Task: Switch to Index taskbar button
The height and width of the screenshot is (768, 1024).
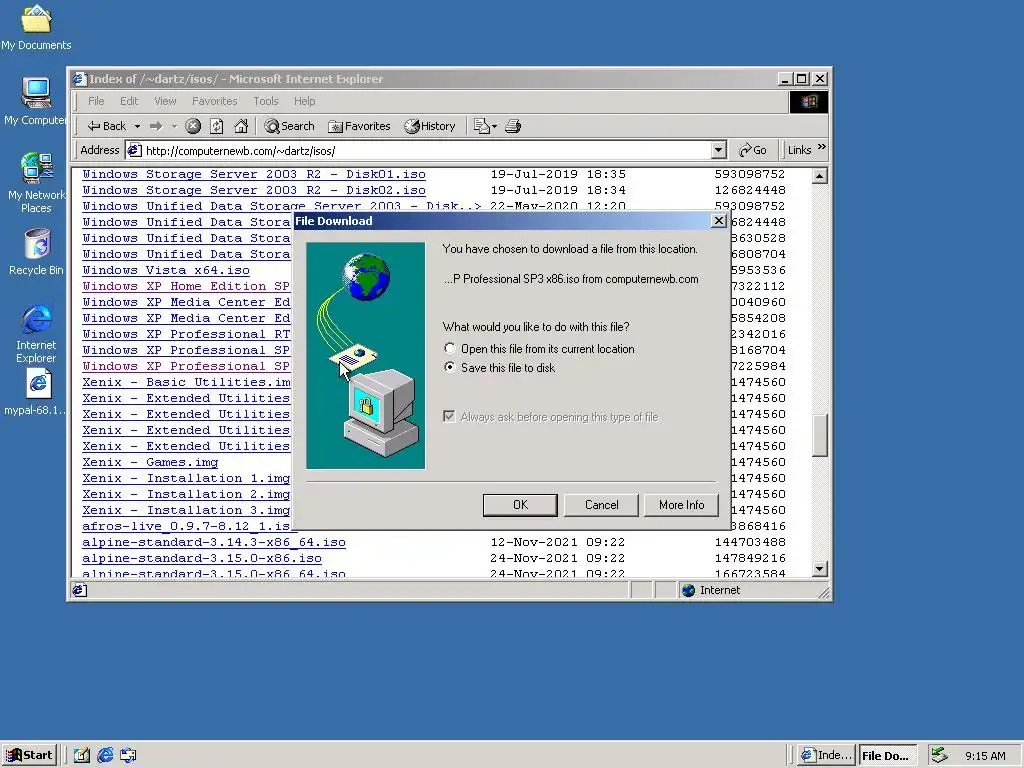Action: coord(827,755)
